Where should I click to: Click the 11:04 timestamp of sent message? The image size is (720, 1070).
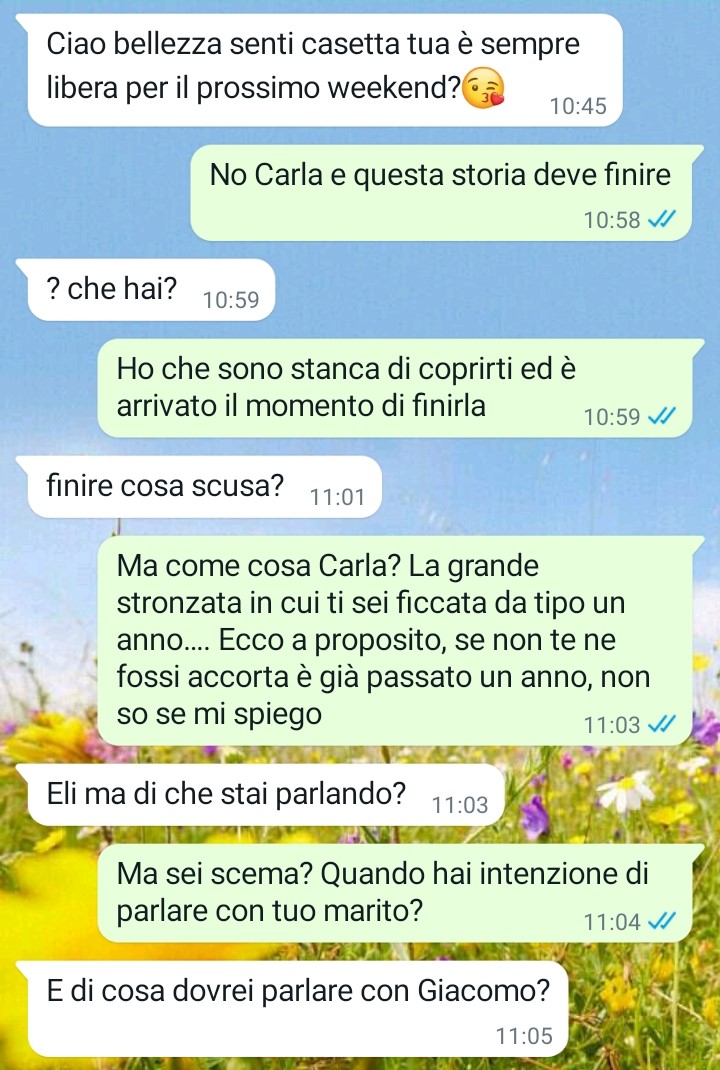click(x=612, y=921)
